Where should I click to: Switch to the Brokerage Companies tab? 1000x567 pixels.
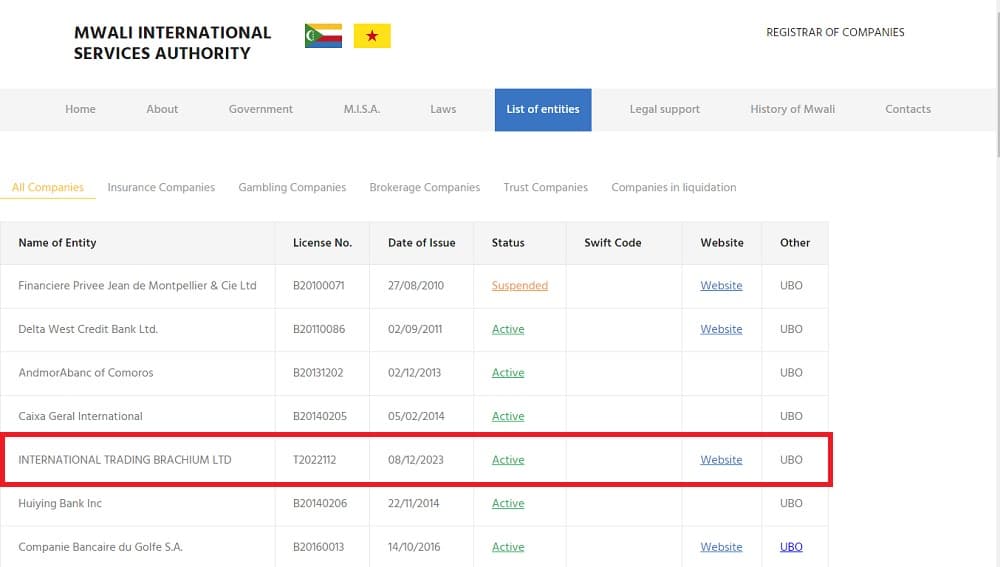(x=425, y=187)
